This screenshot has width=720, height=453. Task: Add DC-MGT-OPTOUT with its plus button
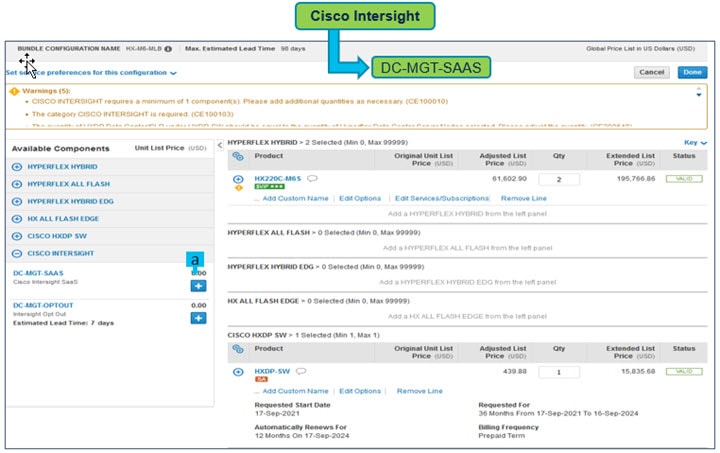pos(198,318)
